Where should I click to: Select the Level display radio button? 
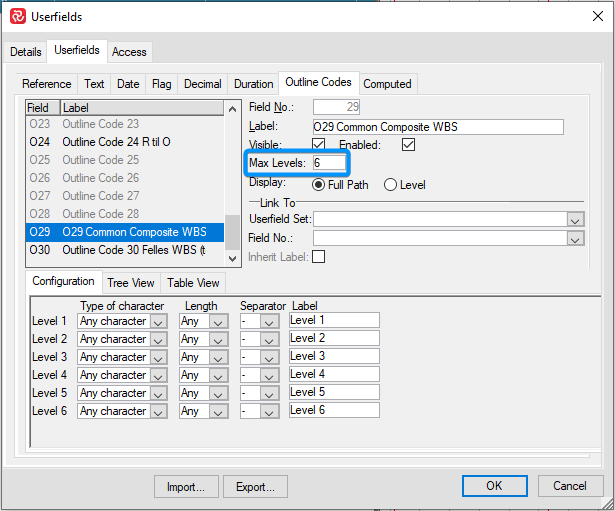pyautogui.click(x=391, y=184)
